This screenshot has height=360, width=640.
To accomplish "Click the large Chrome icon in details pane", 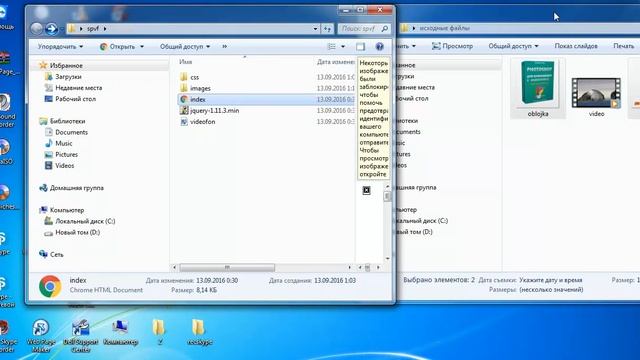I will 50,287.
